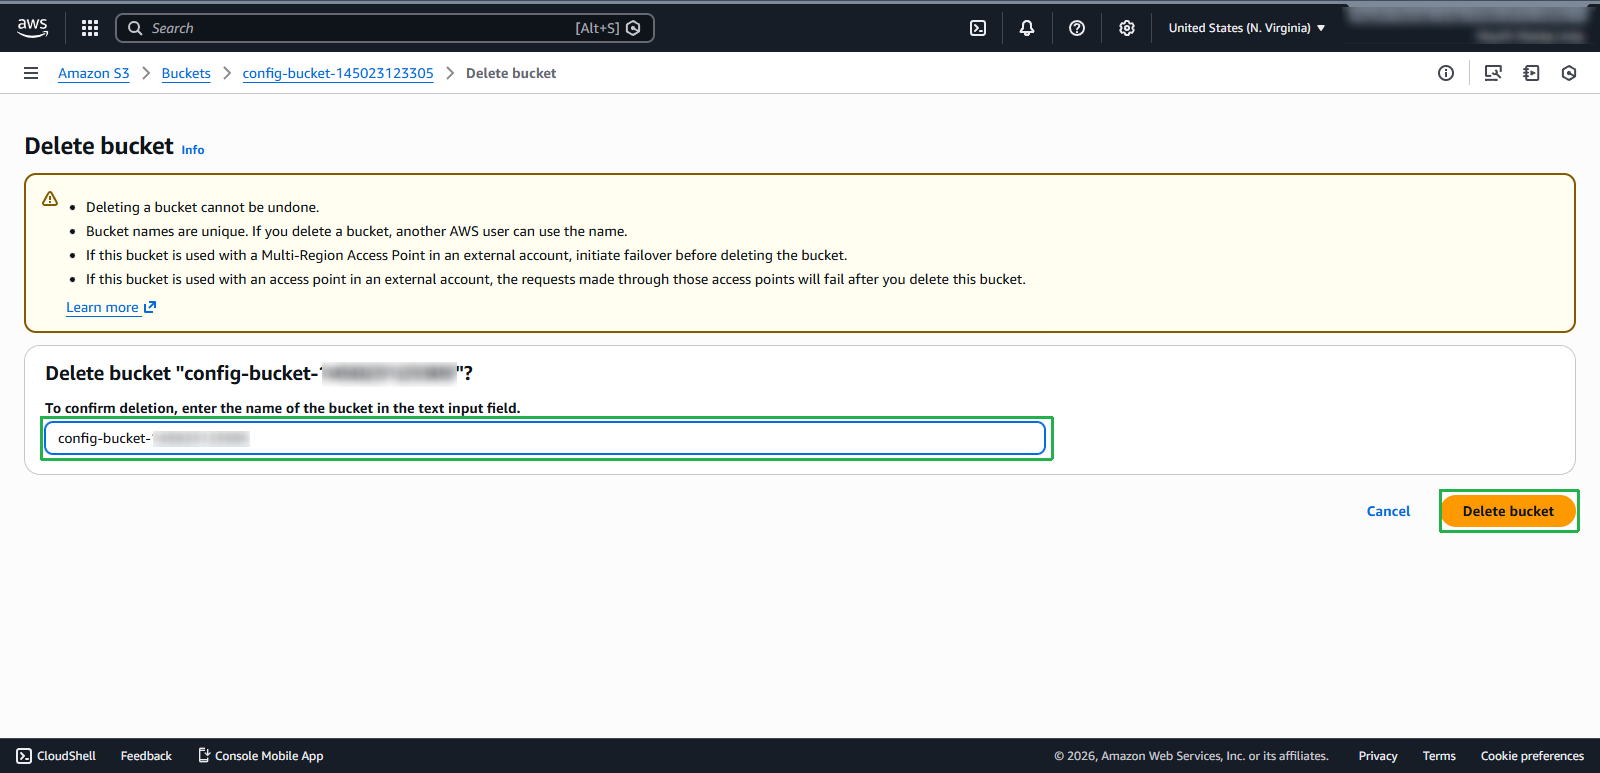Navigate to Buckets breadcrumb

click(186, 73)
